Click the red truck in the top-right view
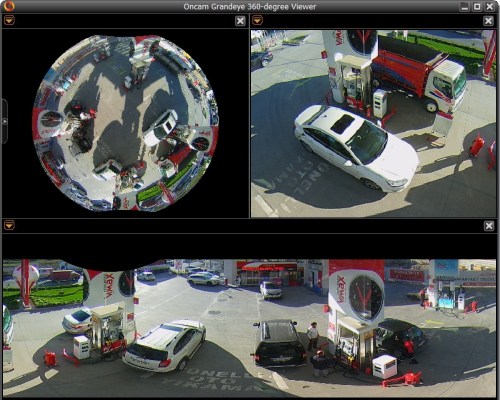 pos(419,75)
